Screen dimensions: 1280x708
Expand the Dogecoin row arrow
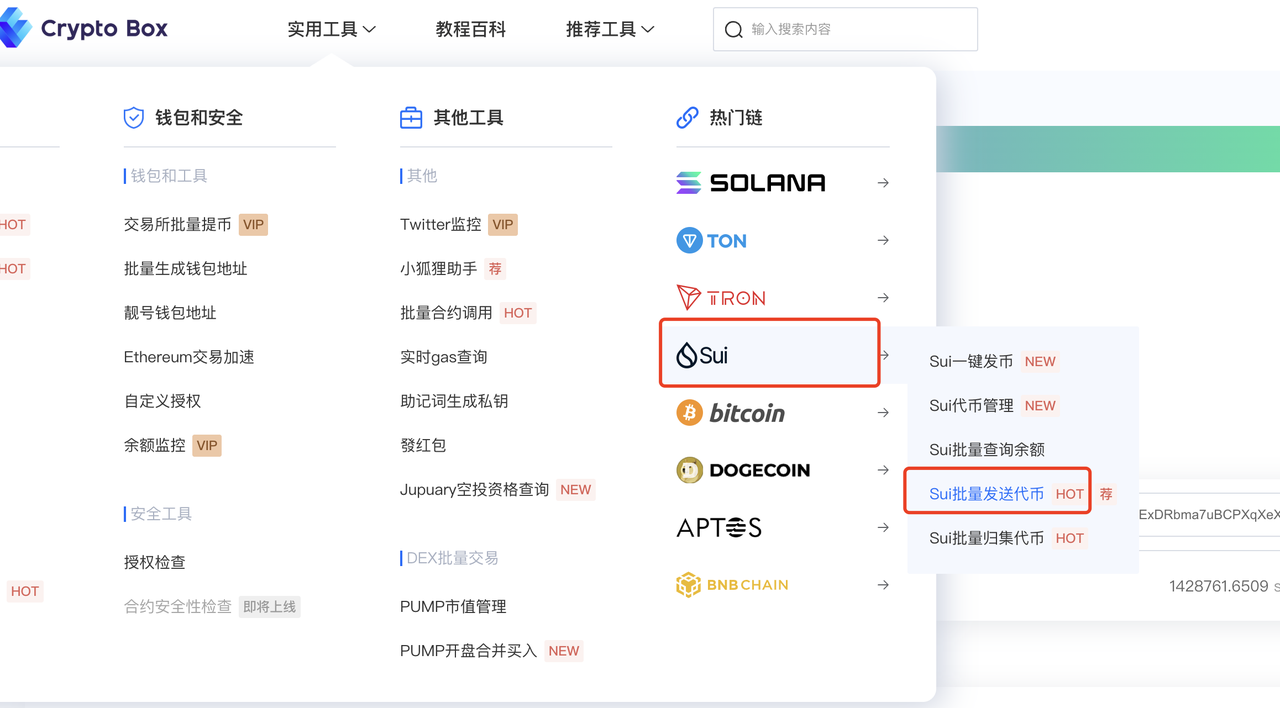pyautogui.click(x=883, y=470)
